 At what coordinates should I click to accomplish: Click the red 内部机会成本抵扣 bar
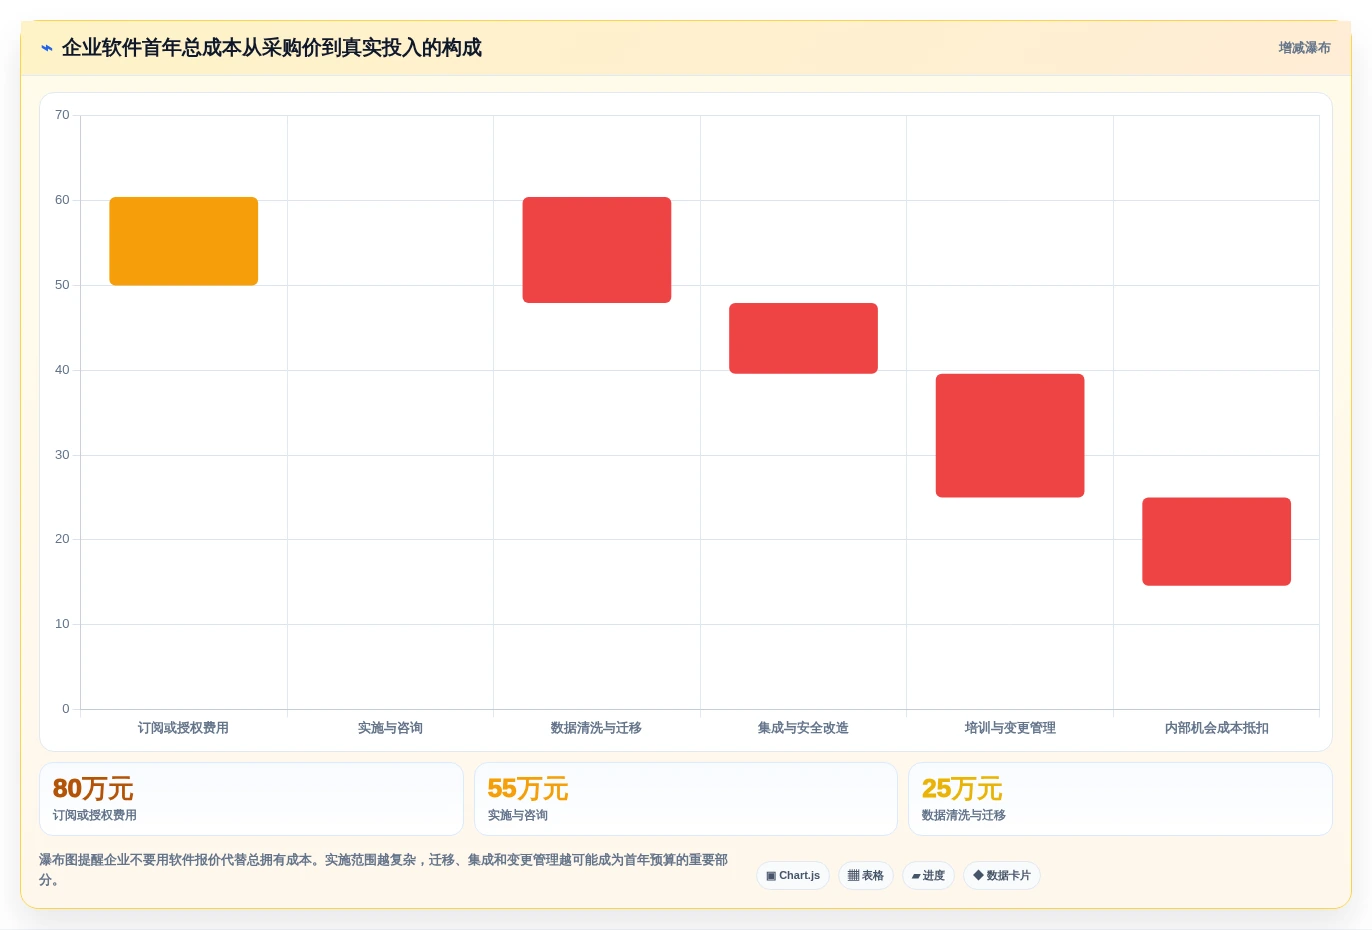pyautogui.click(x=1216, y=541)
